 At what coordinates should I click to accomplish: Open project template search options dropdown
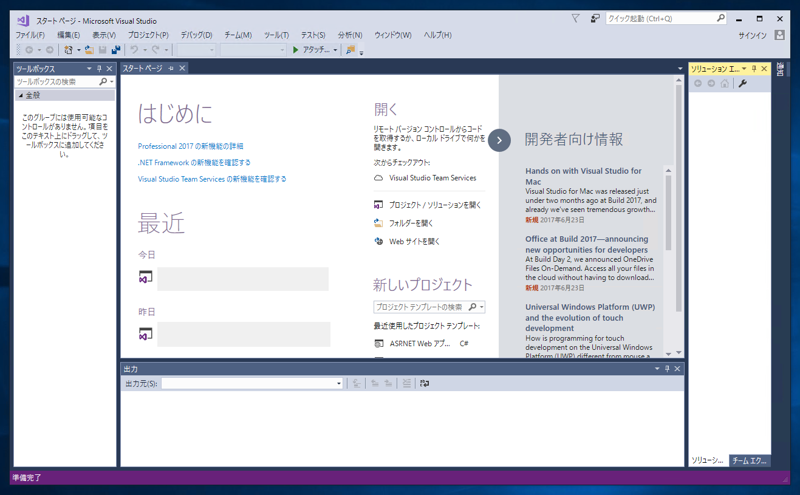pos(482,307)
